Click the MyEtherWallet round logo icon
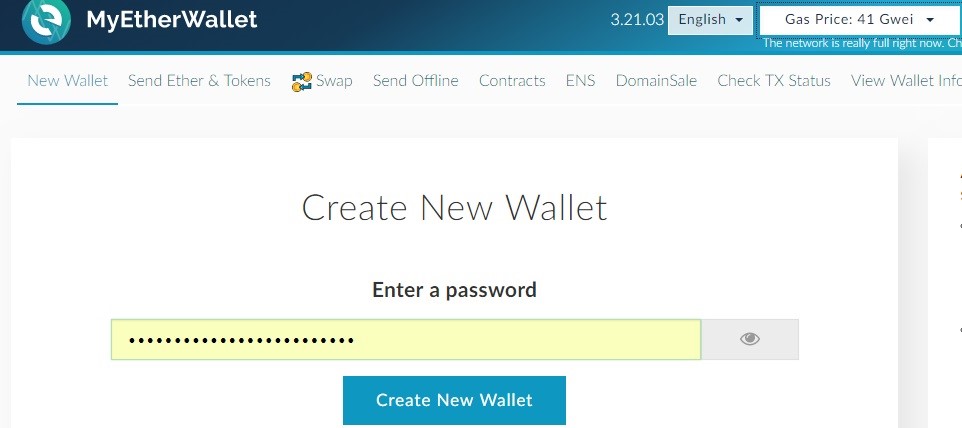Viewport: 962px width, 428px height. (46, 21)
